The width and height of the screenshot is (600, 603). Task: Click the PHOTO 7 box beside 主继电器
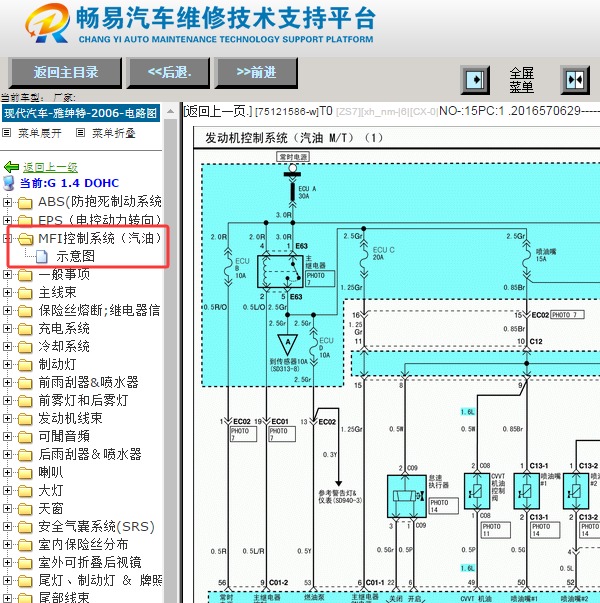pyautogui.click(x=320, y=278)
